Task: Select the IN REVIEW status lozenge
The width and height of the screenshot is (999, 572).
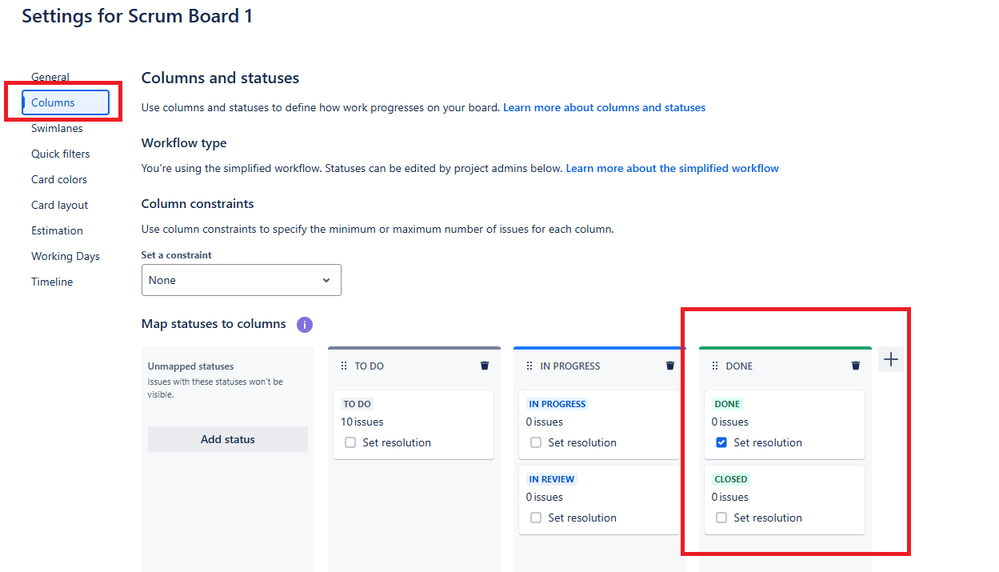Action: coord(551,479)
